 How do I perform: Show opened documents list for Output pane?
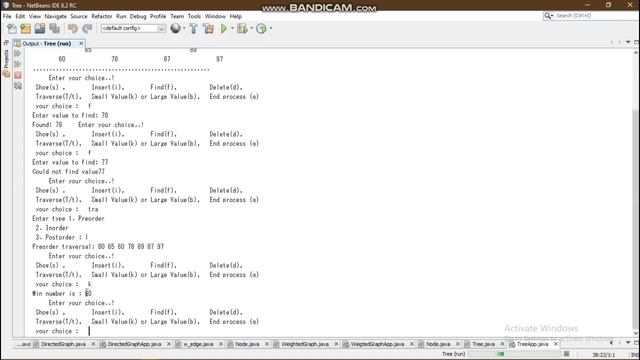(628, 42)
